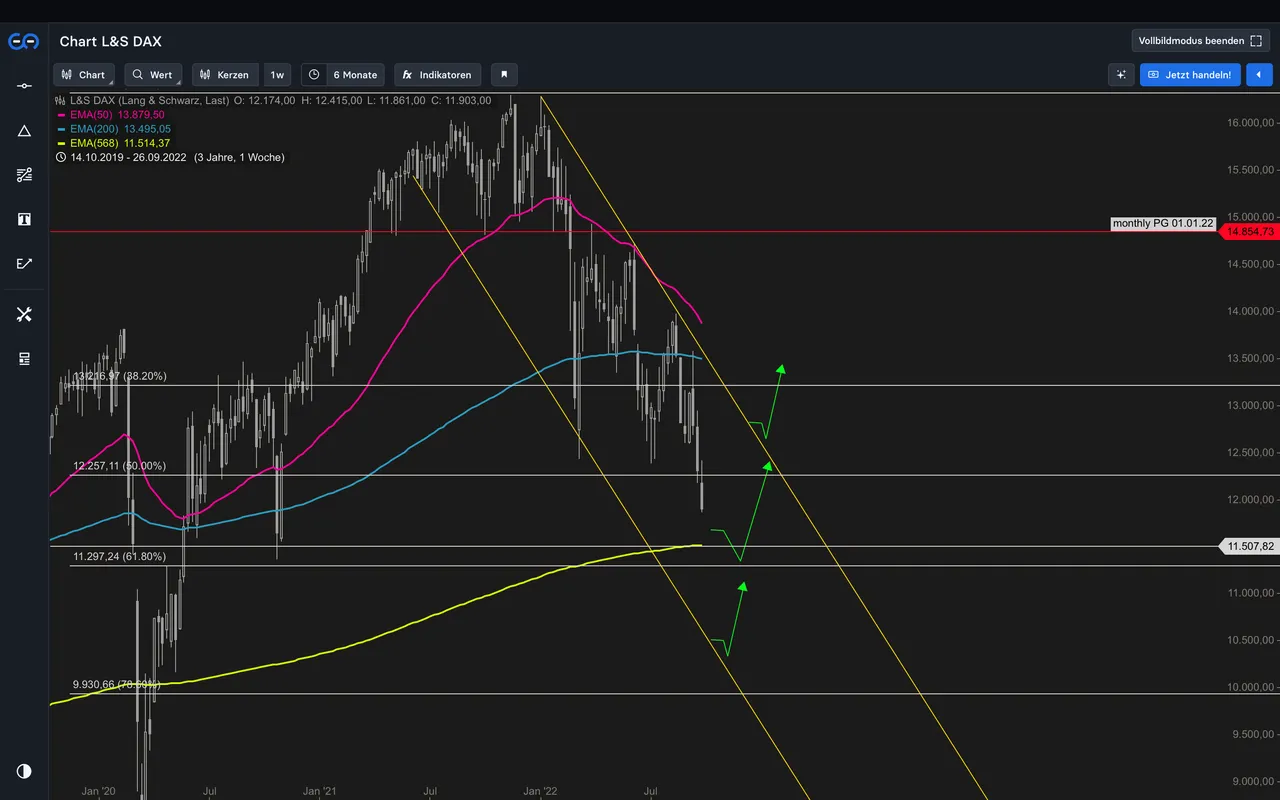Click the 9.930,66 Fibonacci level label
Screen dimensions: 1280x800
pyautogui.click(x=116, y=685)
